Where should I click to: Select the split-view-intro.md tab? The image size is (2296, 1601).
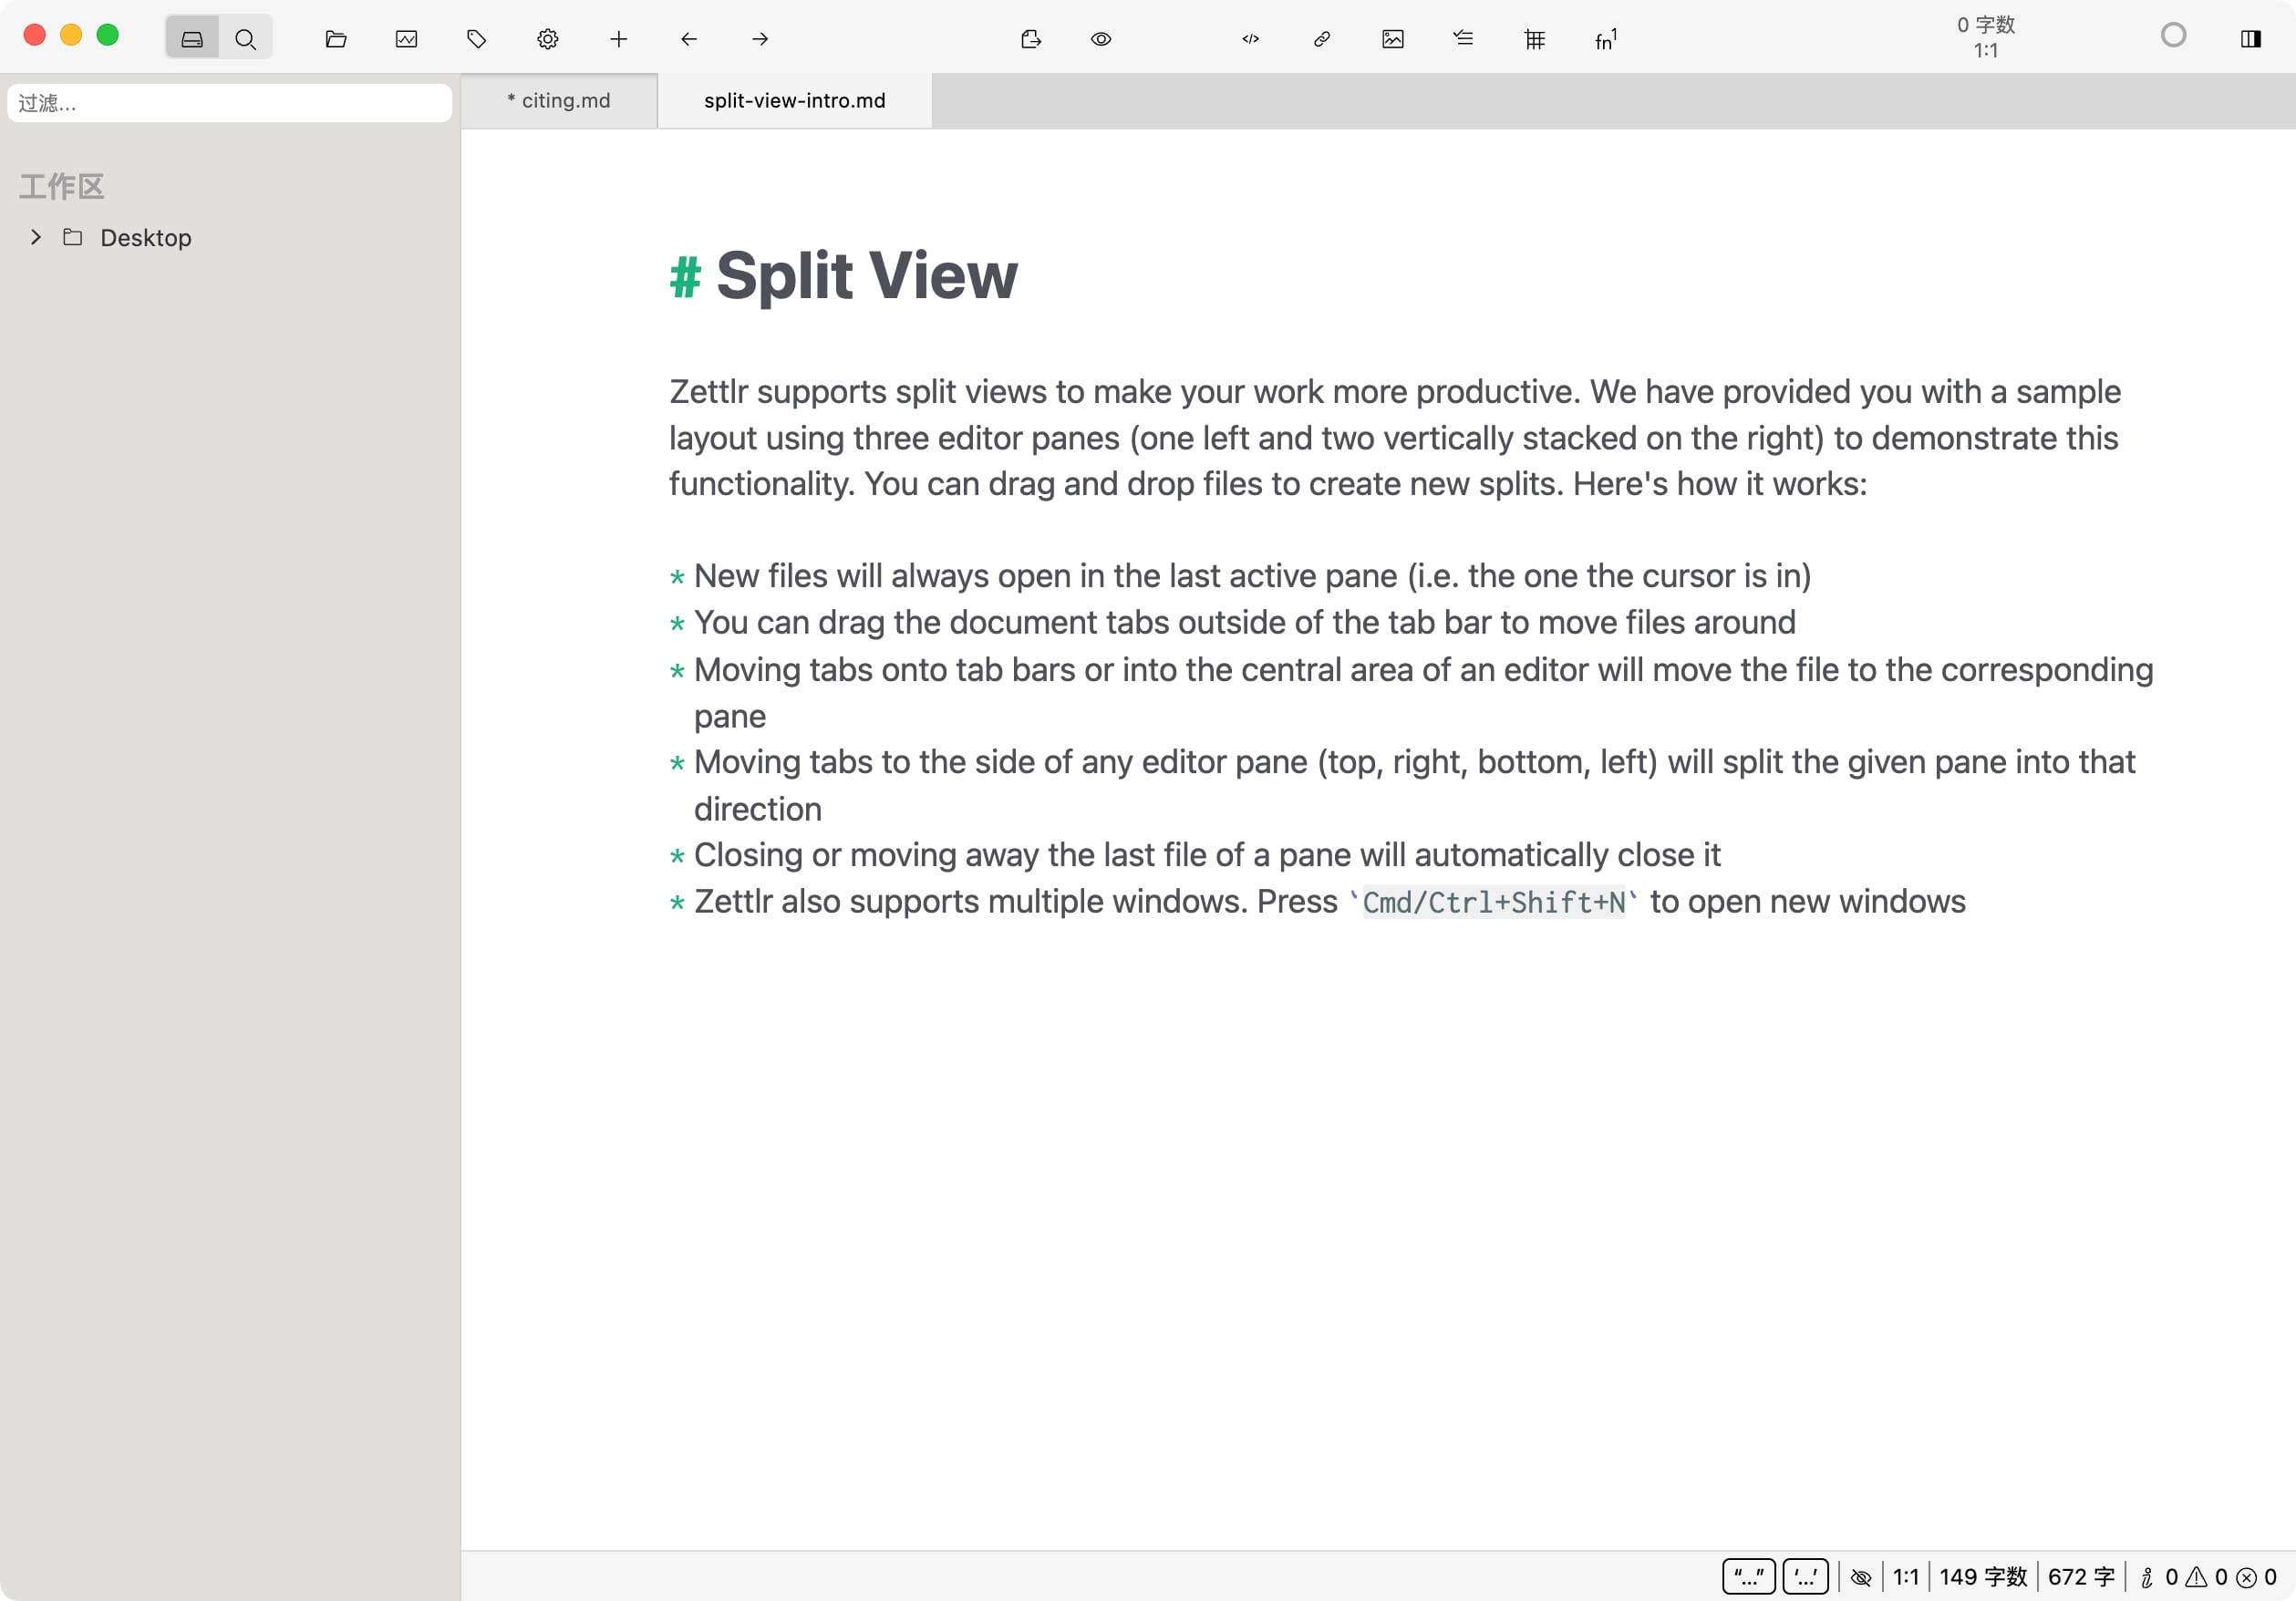coord(795,101)
